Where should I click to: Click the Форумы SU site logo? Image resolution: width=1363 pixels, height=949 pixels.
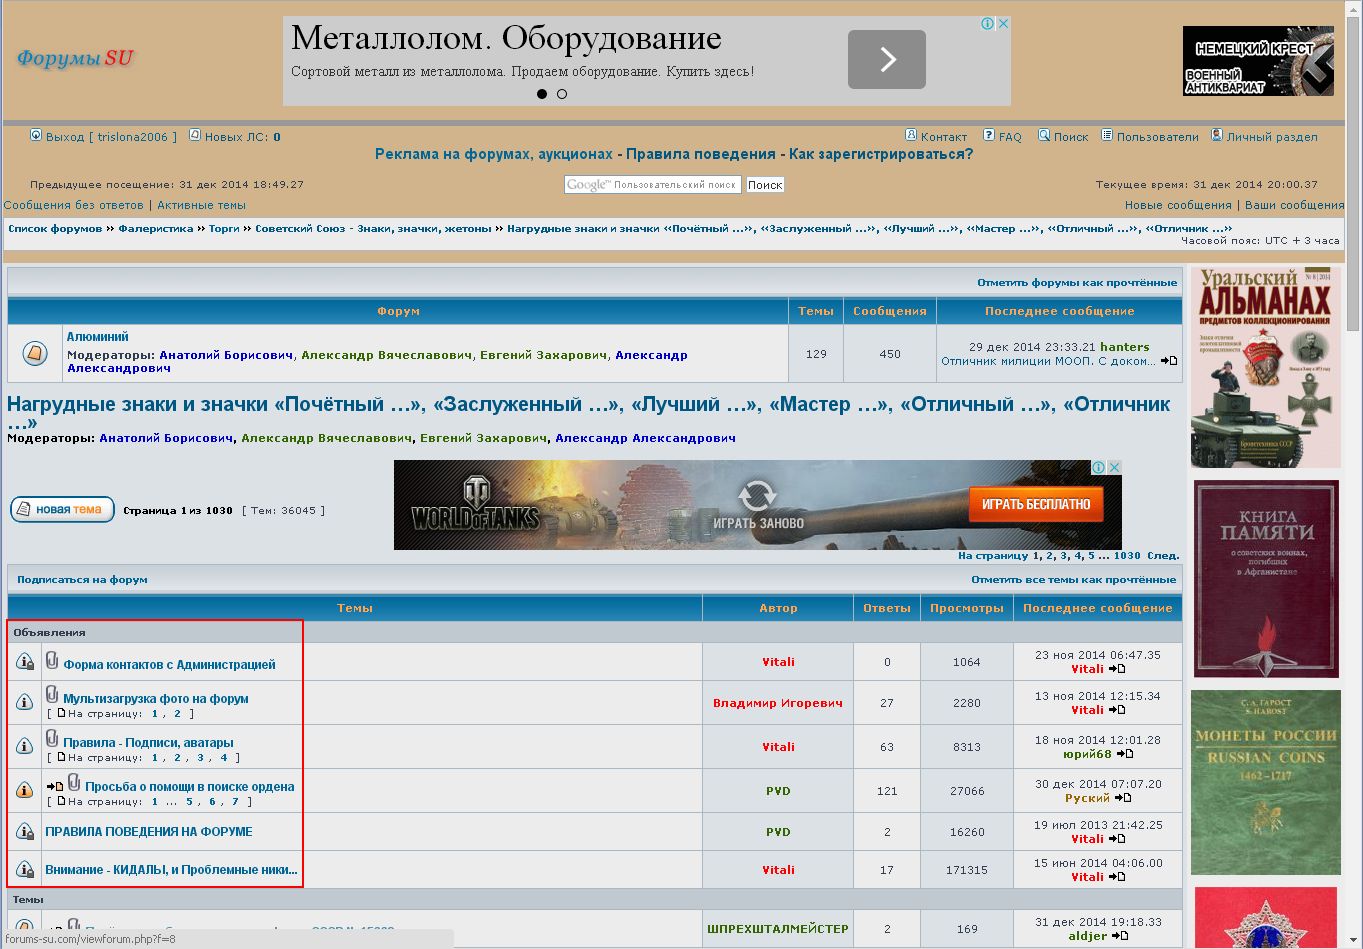(75, 58)
